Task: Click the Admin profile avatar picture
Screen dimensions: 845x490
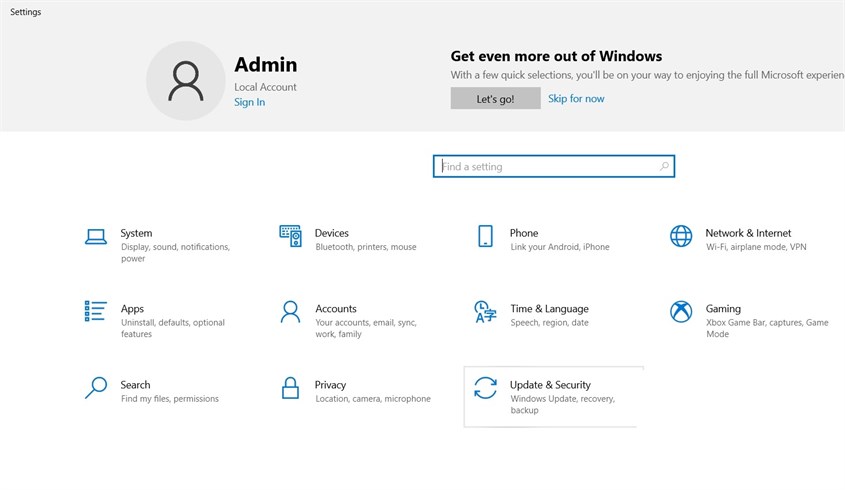Action: [x=186, y=81]
